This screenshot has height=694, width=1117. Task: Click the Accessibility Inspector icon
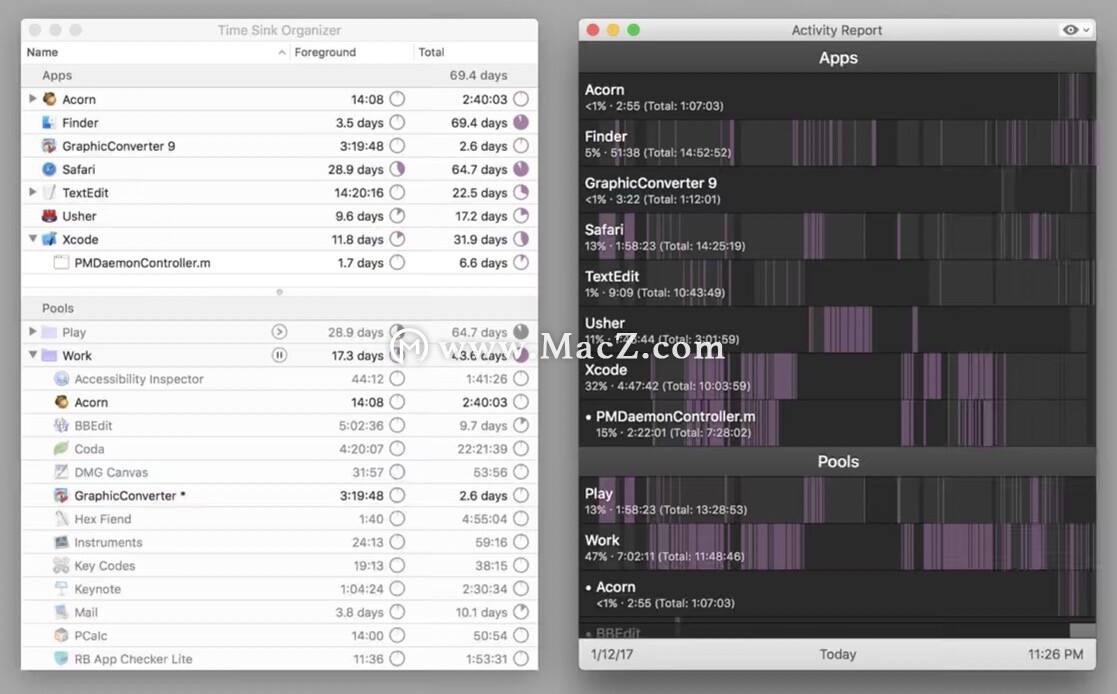pyautogui.click(x=61, y=379)
